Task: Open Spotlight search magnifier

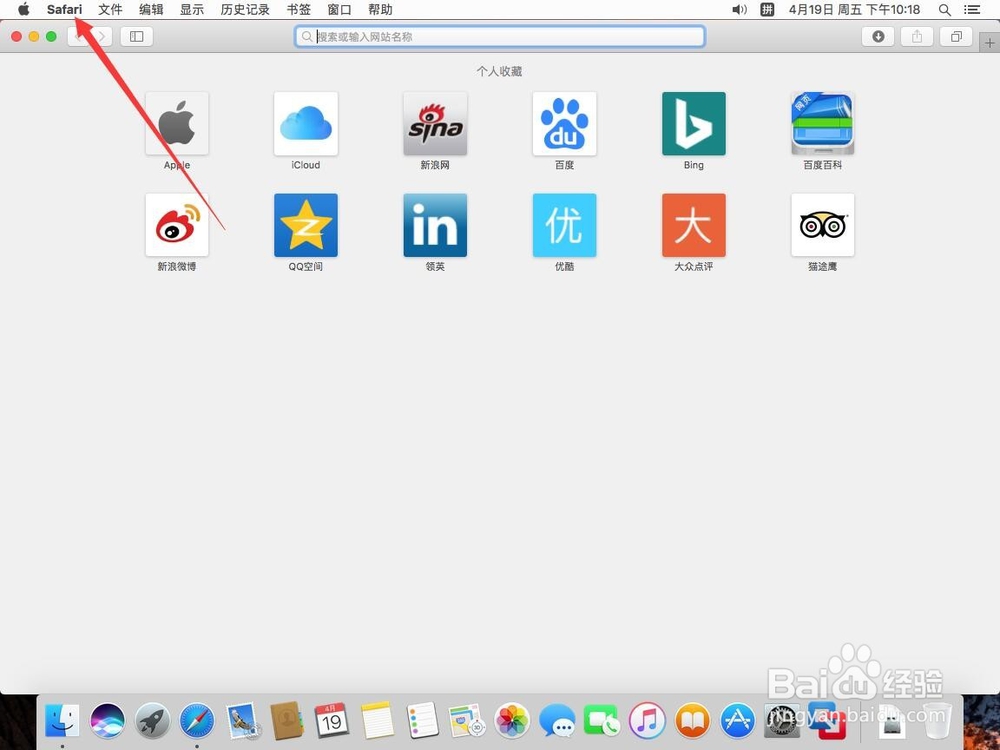Action: [x=945, y=10]
